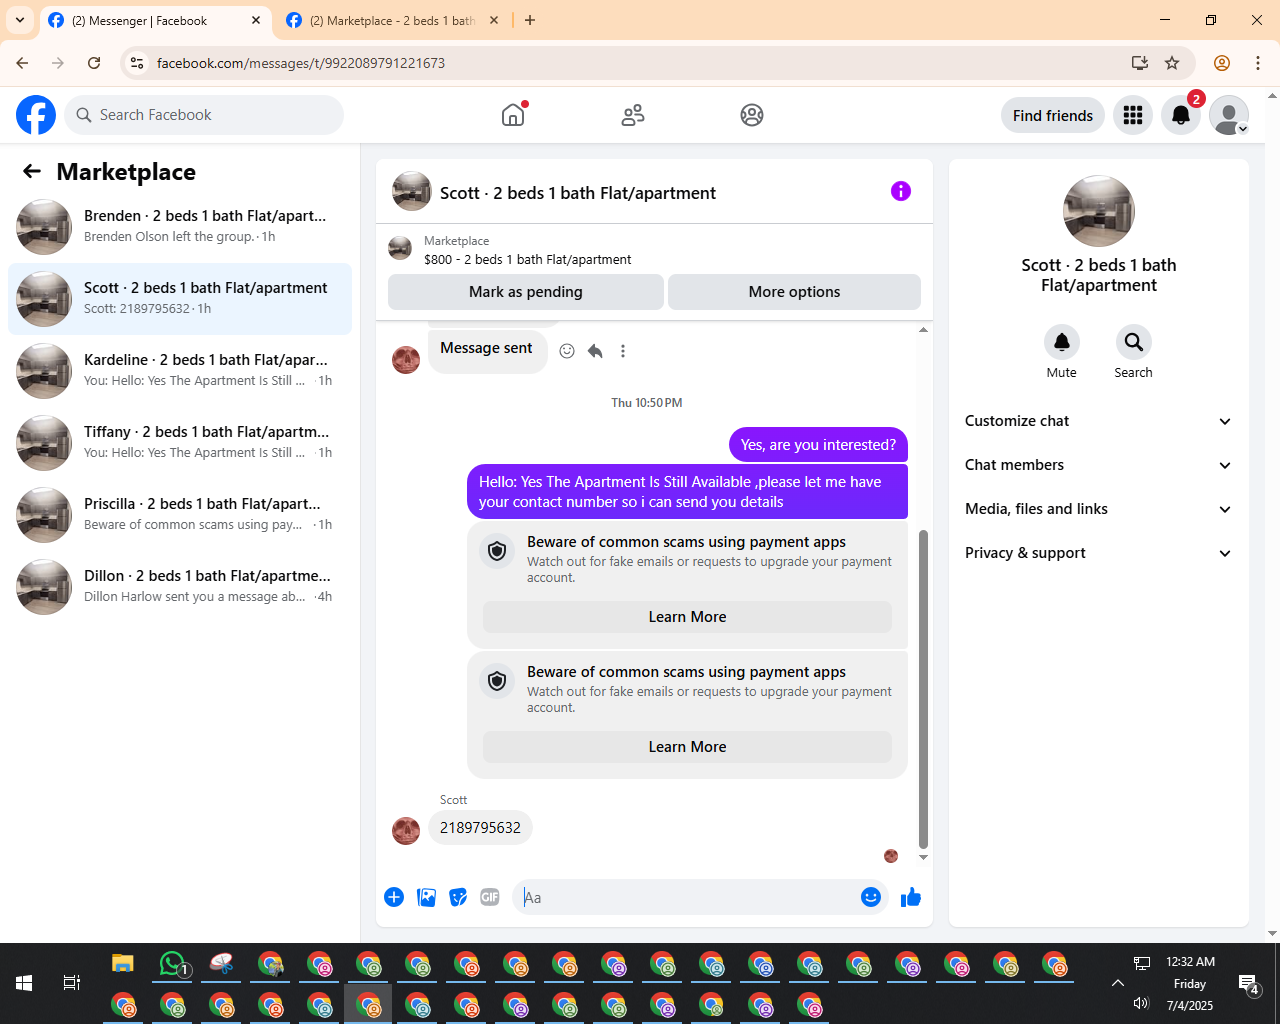1280x1024 pixels.
Task: Open the Friends icon in top navigation
Action: pos(633,115)
